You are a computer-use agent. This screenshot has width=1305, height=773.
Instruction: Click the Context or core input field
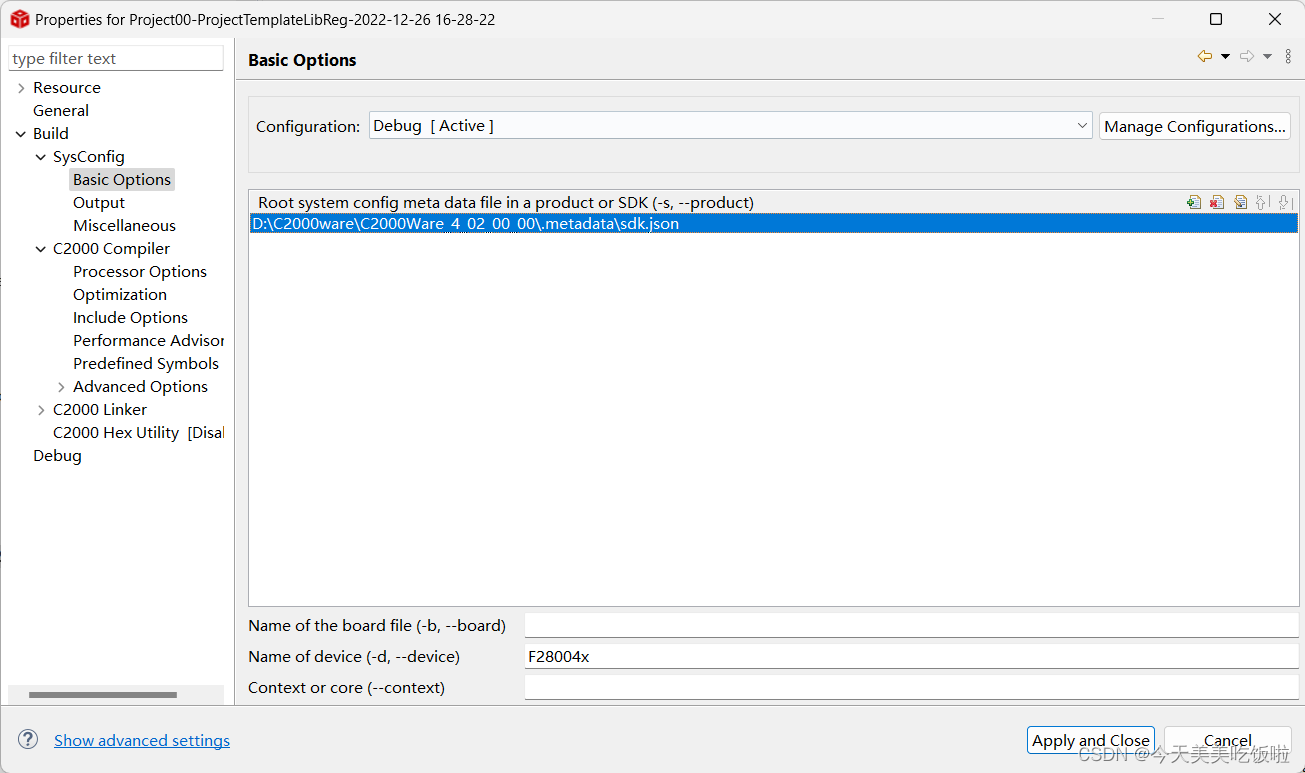(911, 688)
